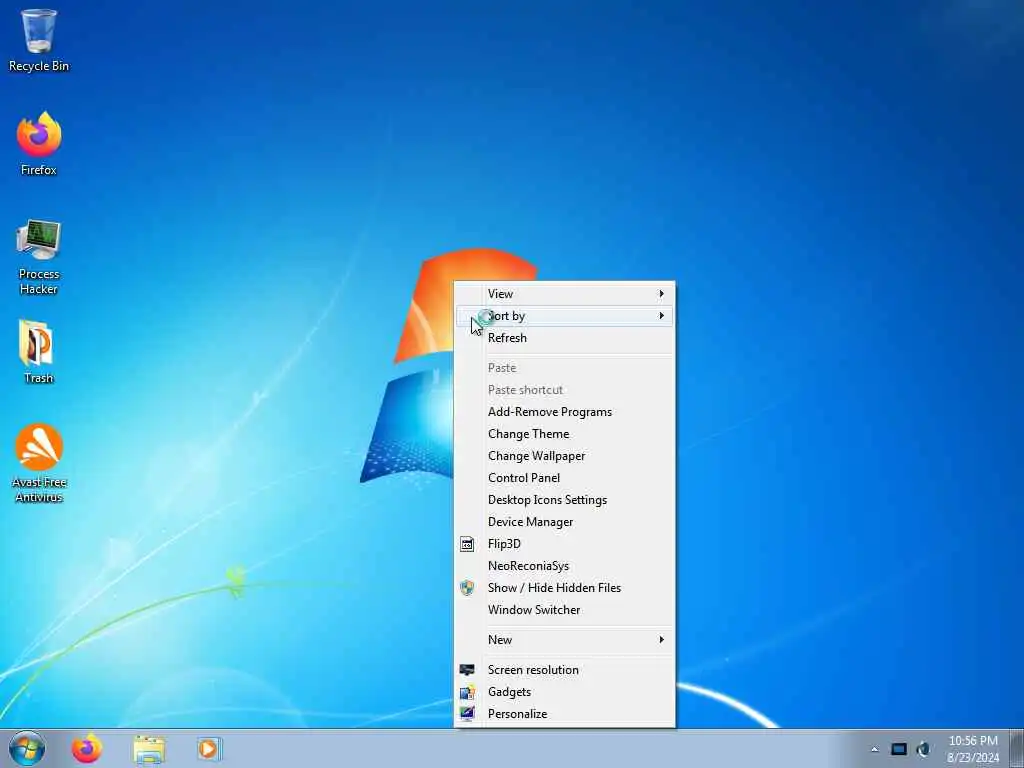Open Screen resolution settings
The height and width of the screenshot is (768, 1024).
(565, 670)
